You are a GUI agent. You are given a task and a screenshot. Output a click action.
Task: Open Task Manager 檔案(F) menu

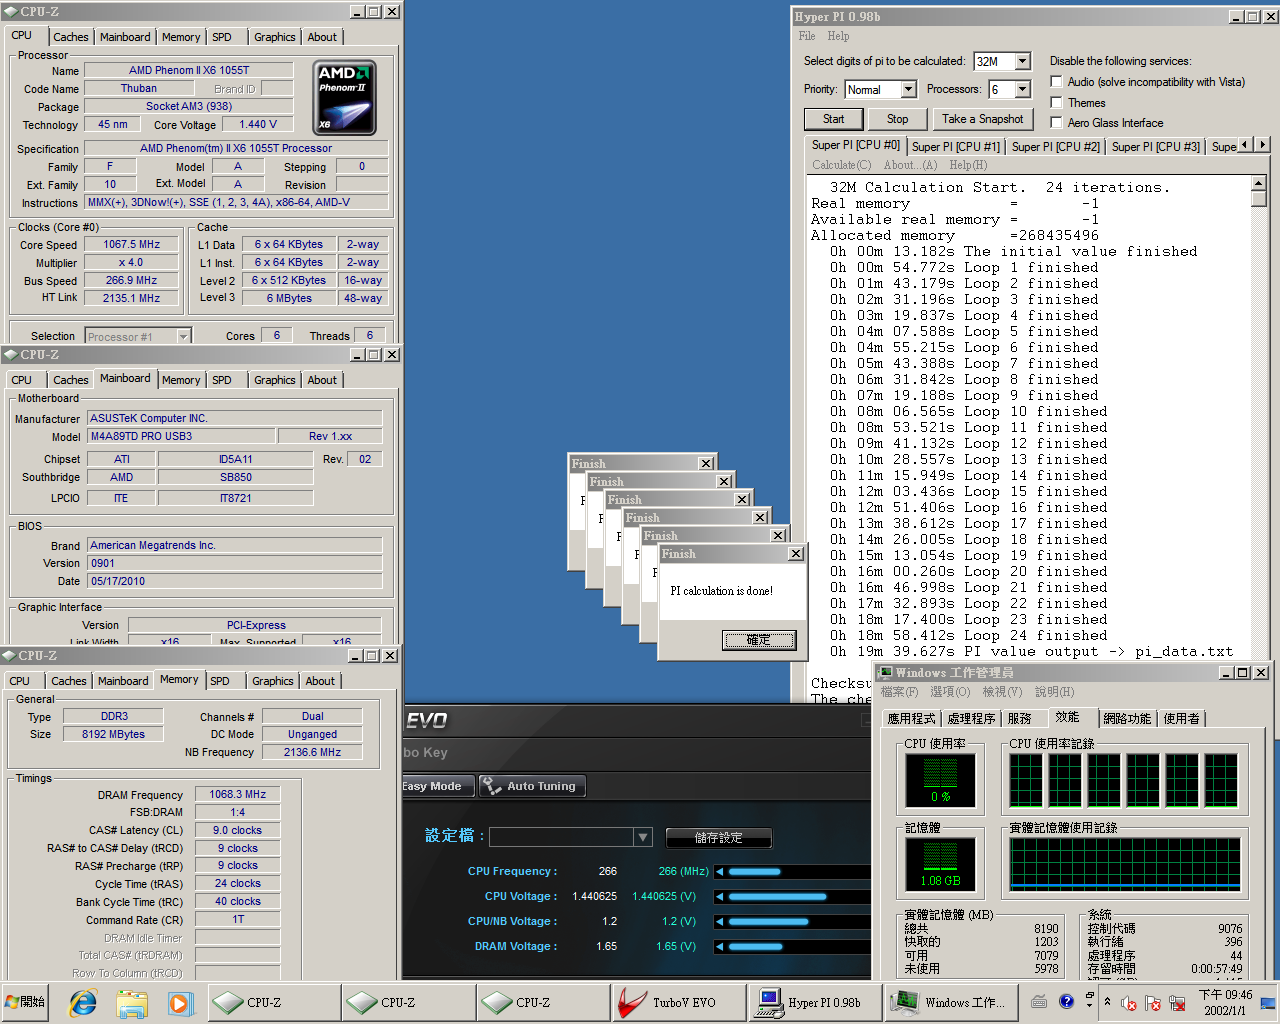(x=899, y=691)
